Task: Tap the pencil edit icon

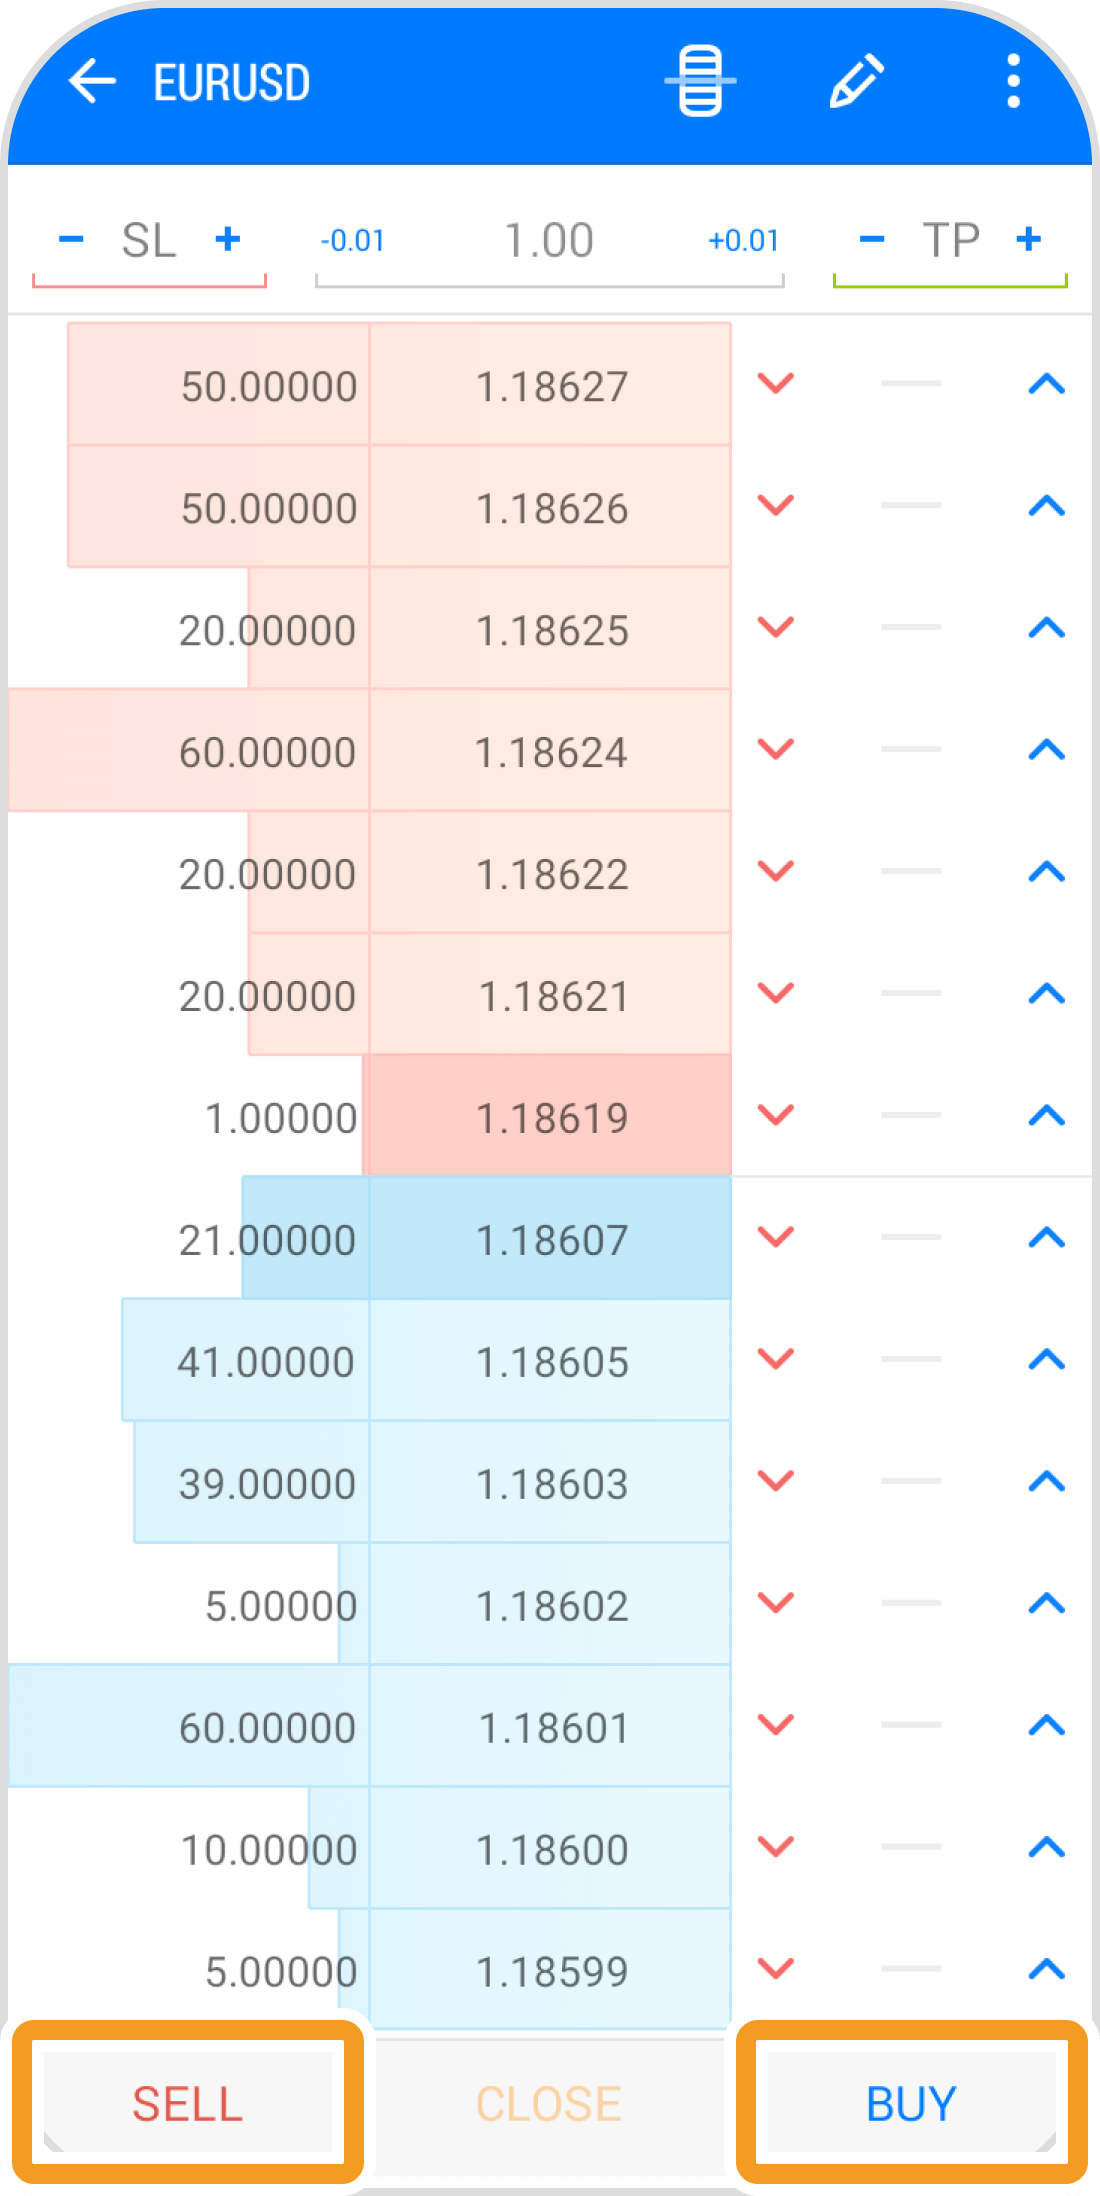Action: pos(857,81)
